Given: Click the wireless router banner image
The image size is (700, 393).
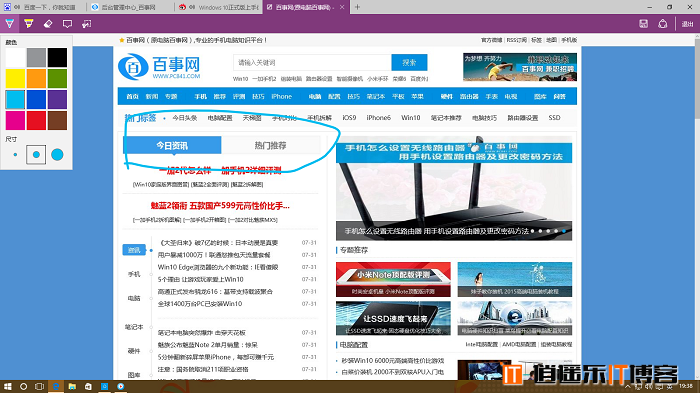Looking at the screenshot, I should pos(454,188).
